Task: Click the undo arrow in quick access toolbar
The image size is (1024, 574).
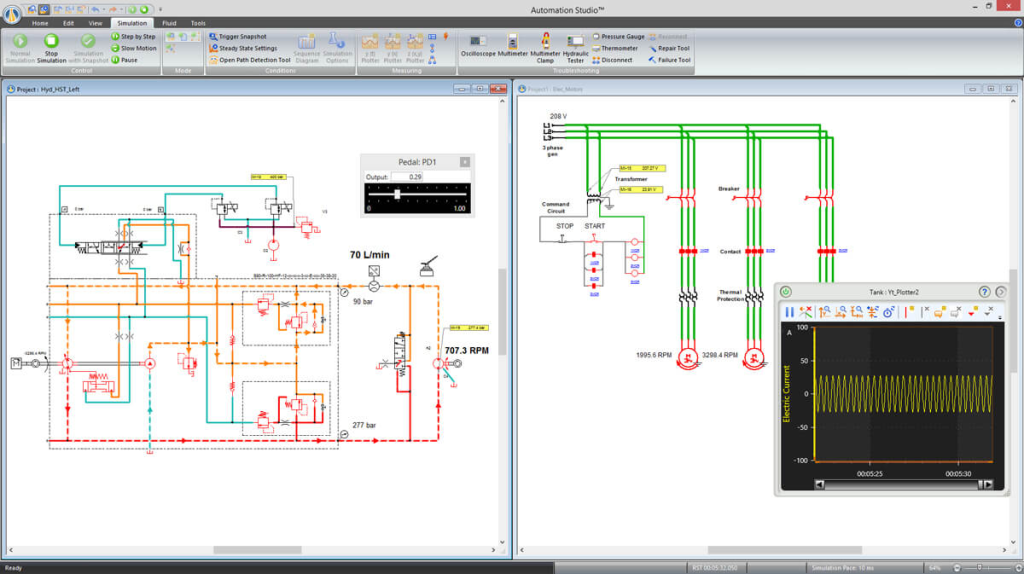Action: tap(95, 10)
